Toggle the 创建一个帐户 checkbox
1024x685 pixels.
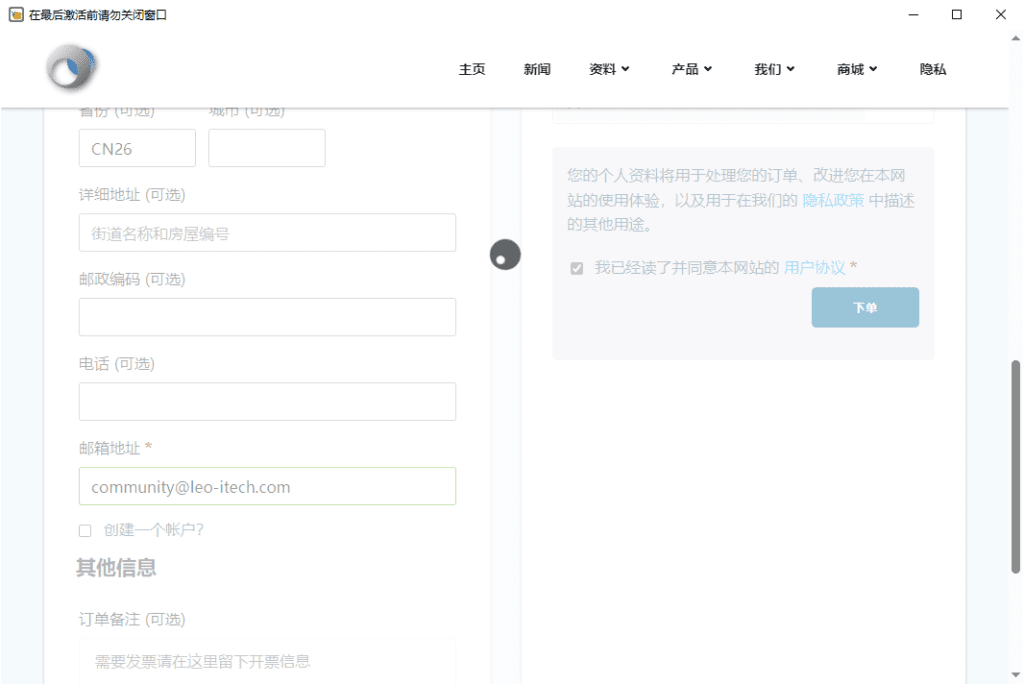coord(85,530)
